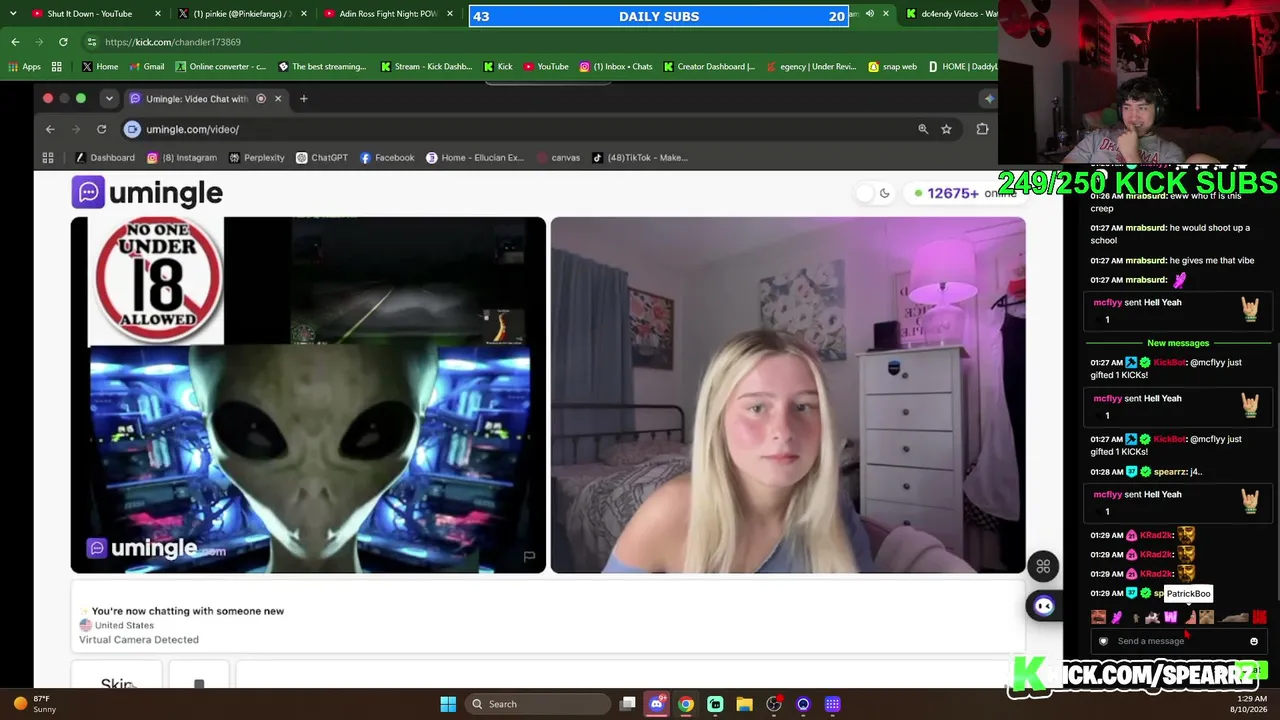Close the Umingle Video Chat tab
The height and width of the screenshot is (720, 1280).
point(278,98)
